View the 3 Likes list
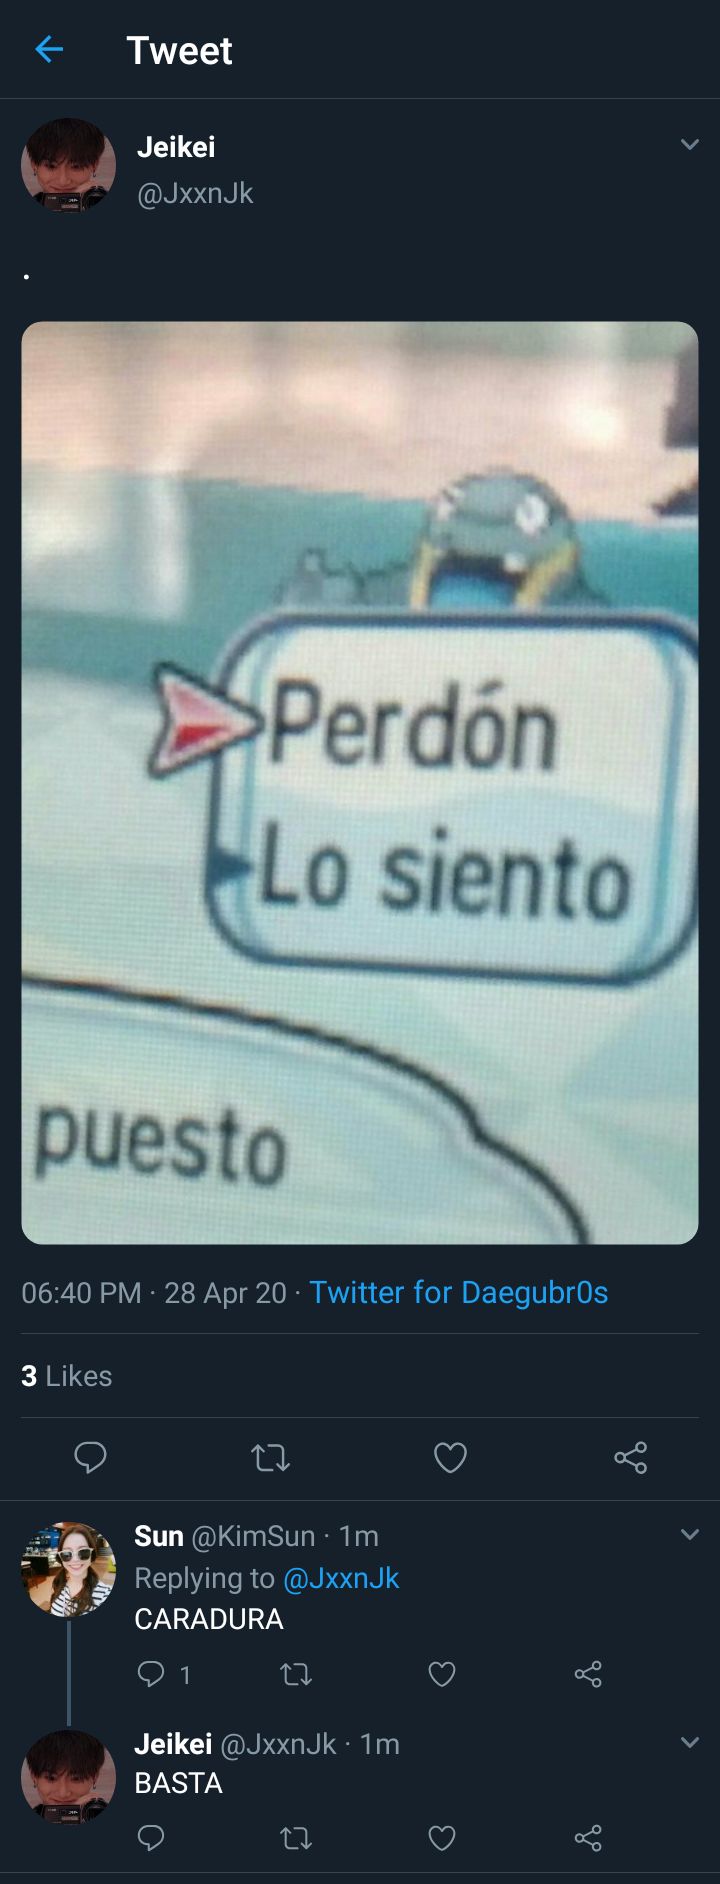Viewport: 720px width, 1884px height. 66,1376
